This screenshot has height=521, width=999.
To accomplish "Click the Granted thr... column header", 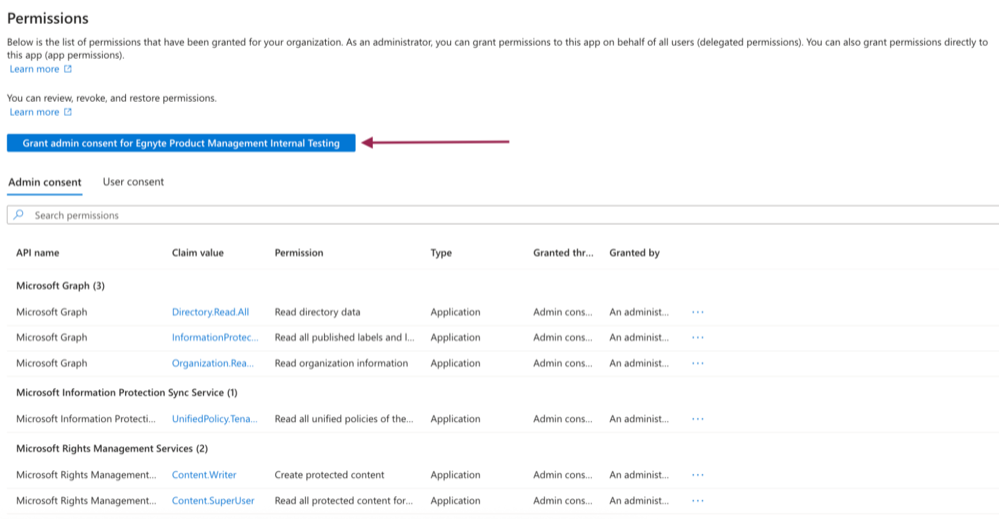I will tap(563, 253).
